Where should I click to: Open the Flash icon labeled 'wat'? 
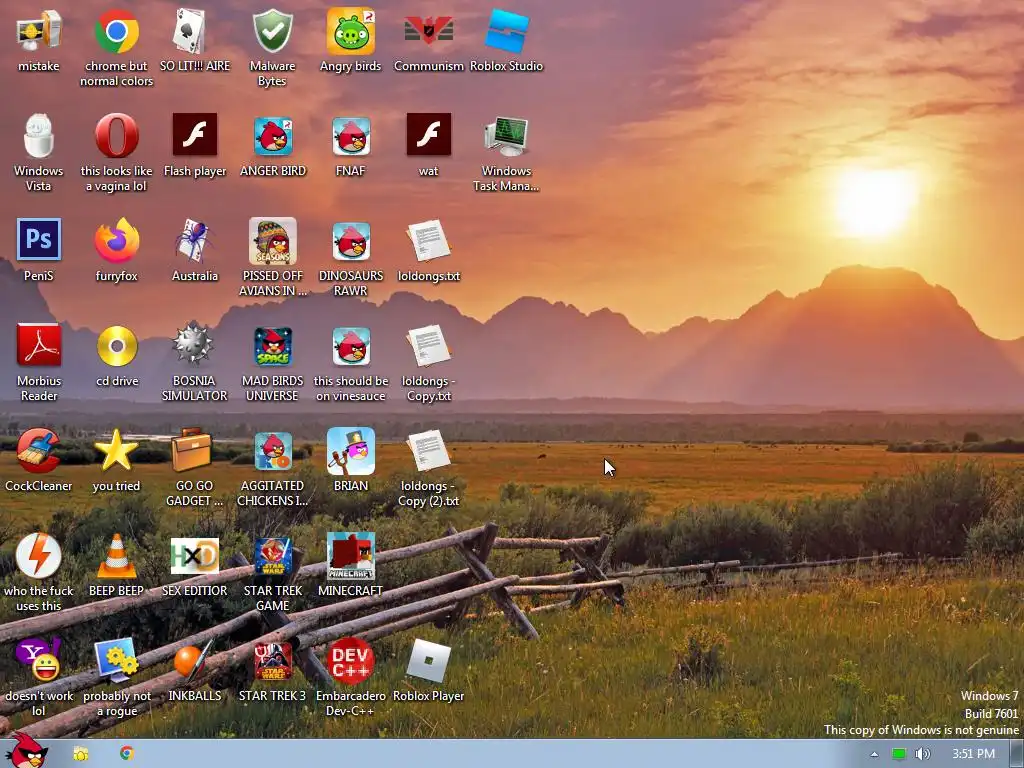[428, 135]
